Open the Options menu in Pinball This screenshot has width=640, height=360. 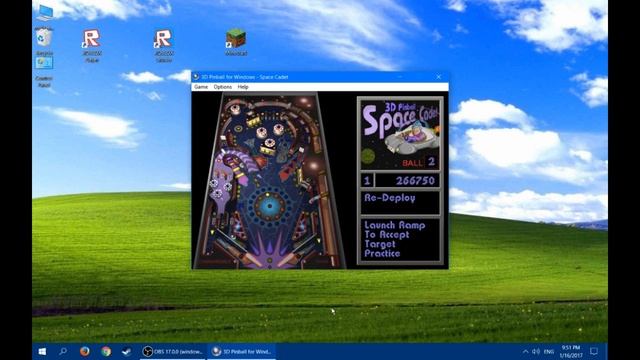click(222, 87)
